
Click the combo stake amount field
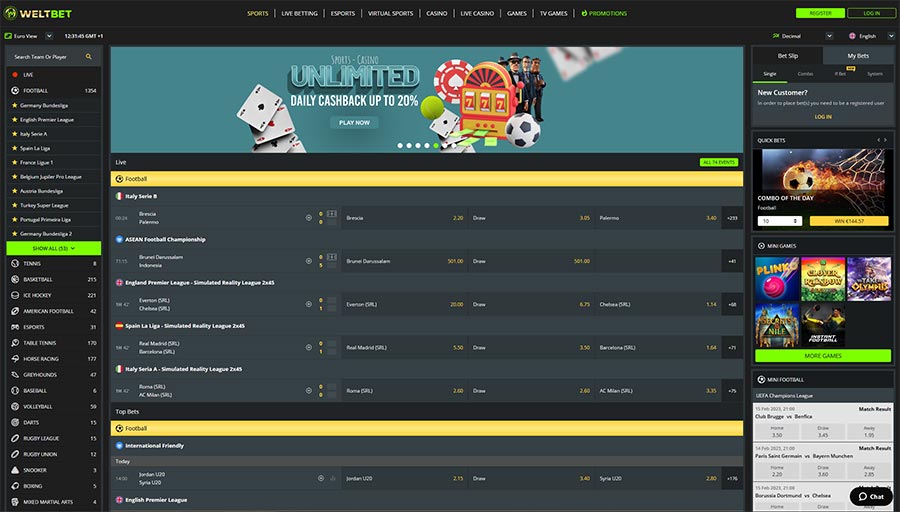779,221
